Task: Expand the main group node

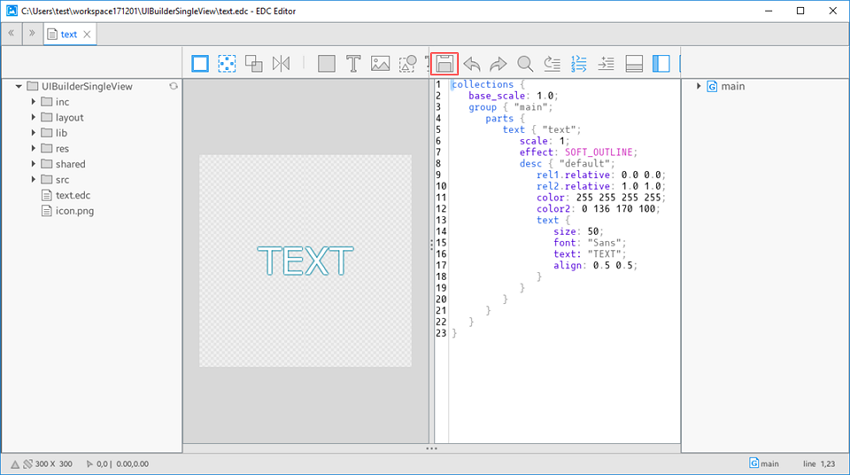Action: click(x=697, y=87)
